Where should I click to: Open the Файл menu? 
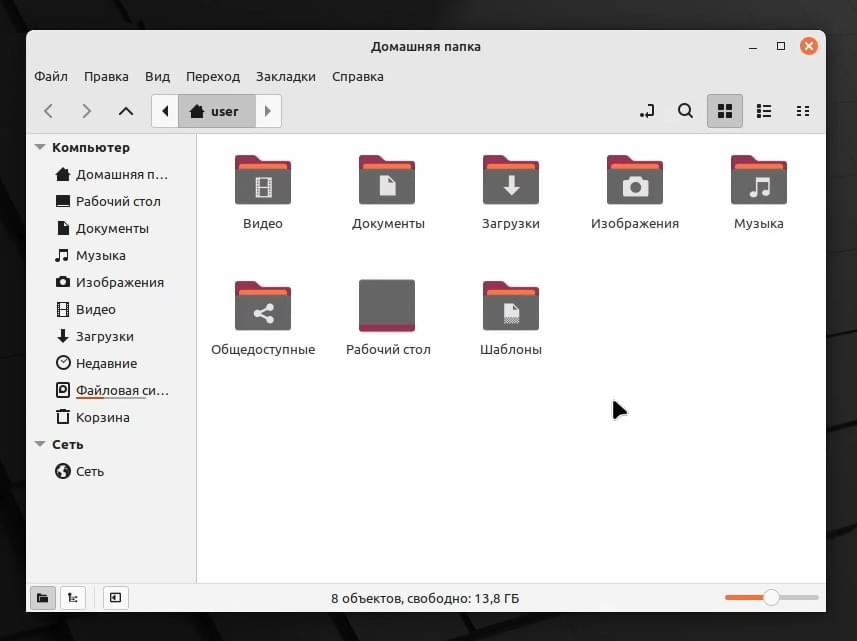pos(51,77)
